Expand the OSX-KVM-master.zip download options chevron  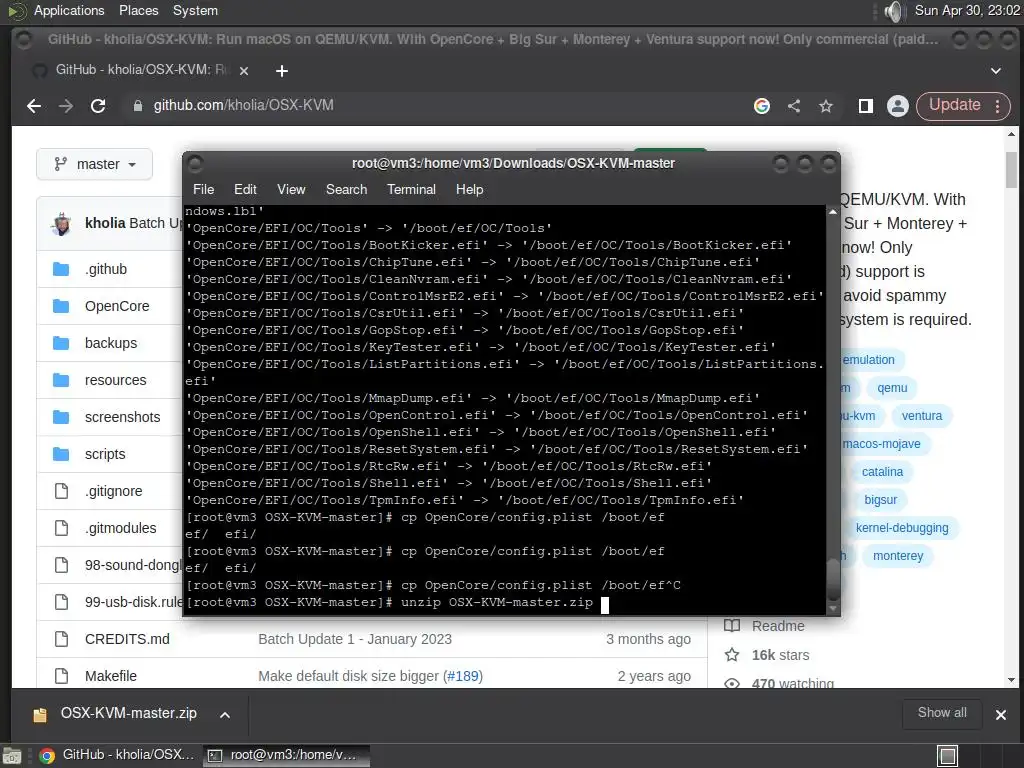(225, 715)
